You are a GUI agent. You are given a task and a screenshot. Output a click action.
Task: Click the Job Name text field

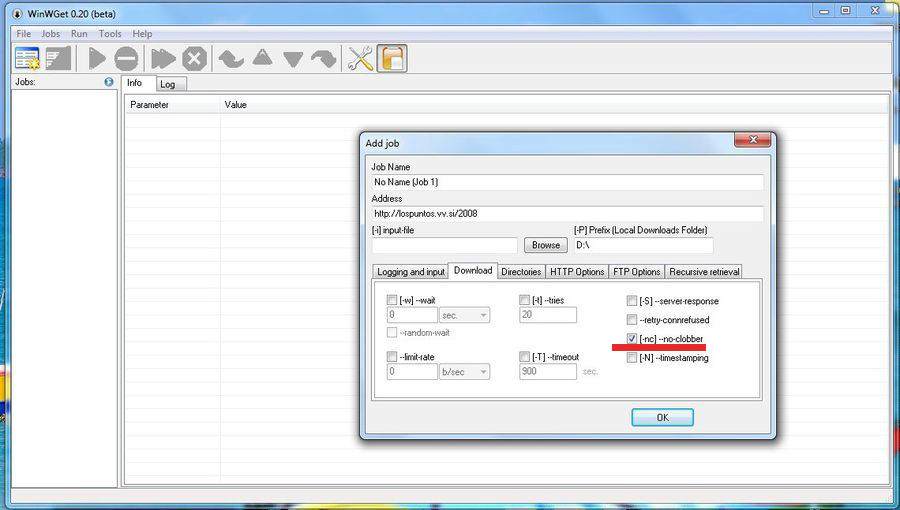[x=567, y=182]
